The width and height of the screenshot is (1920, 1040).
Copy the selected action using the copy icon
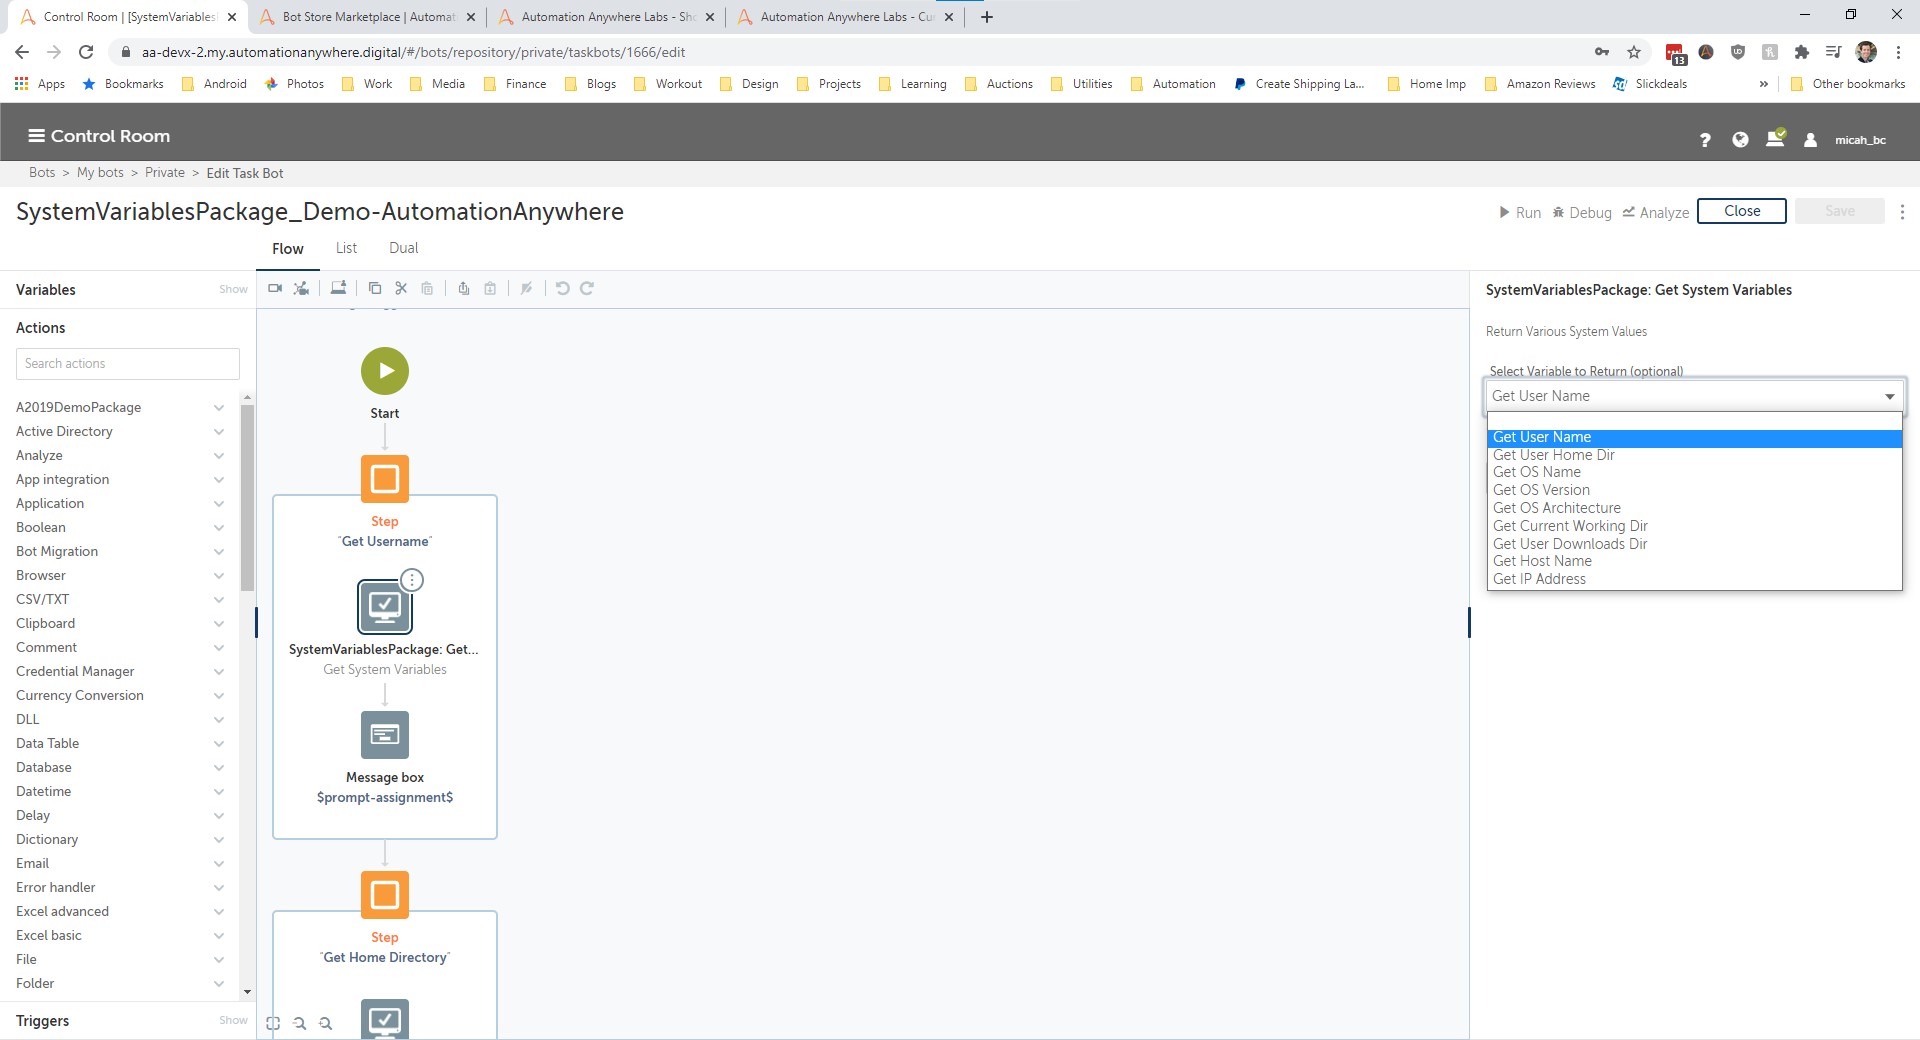[x=375, y=288]
